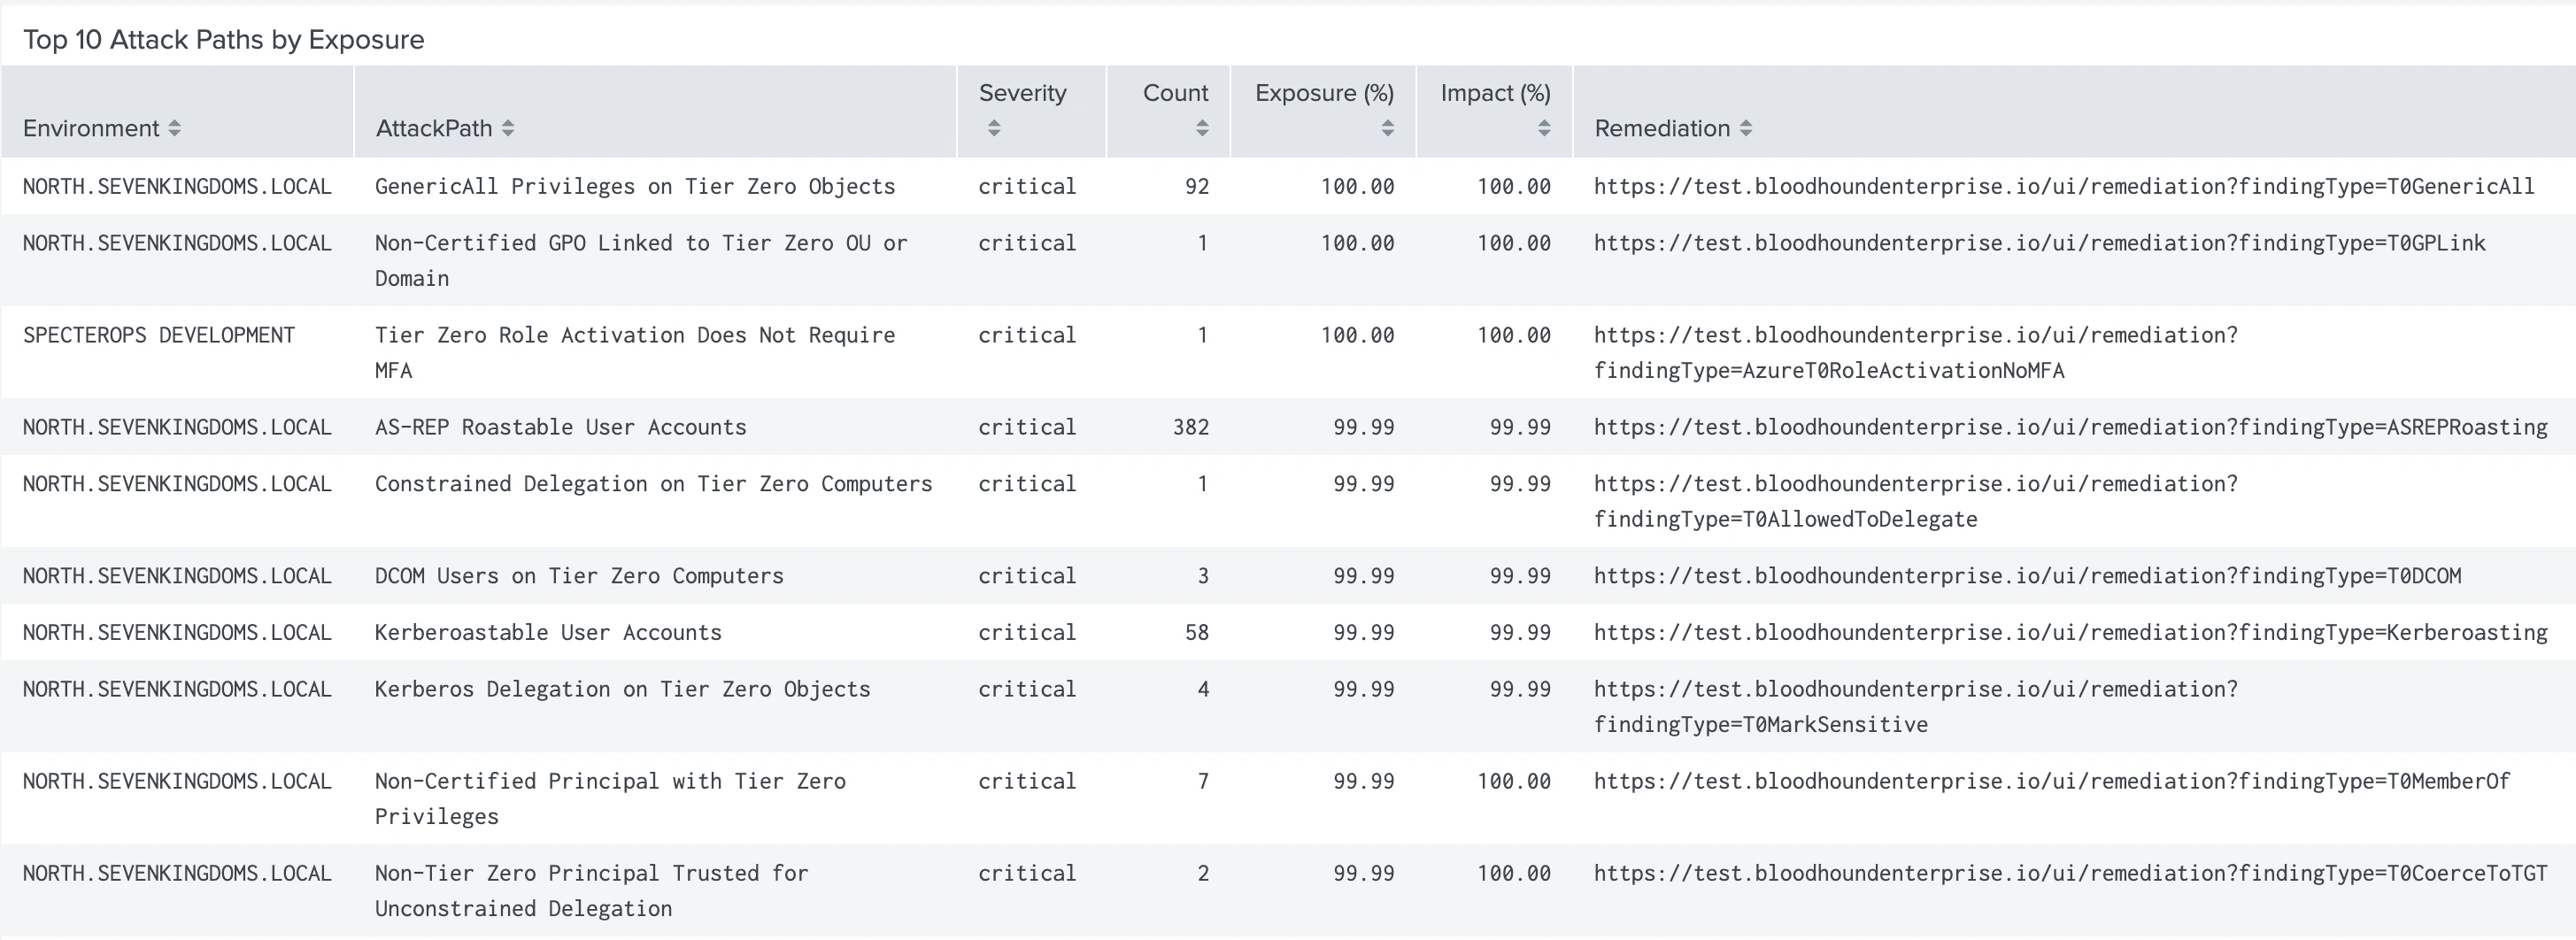Click count 7 in the Non-Certified Principal row
This screenshot has height=940, width=2576.
1203,781
